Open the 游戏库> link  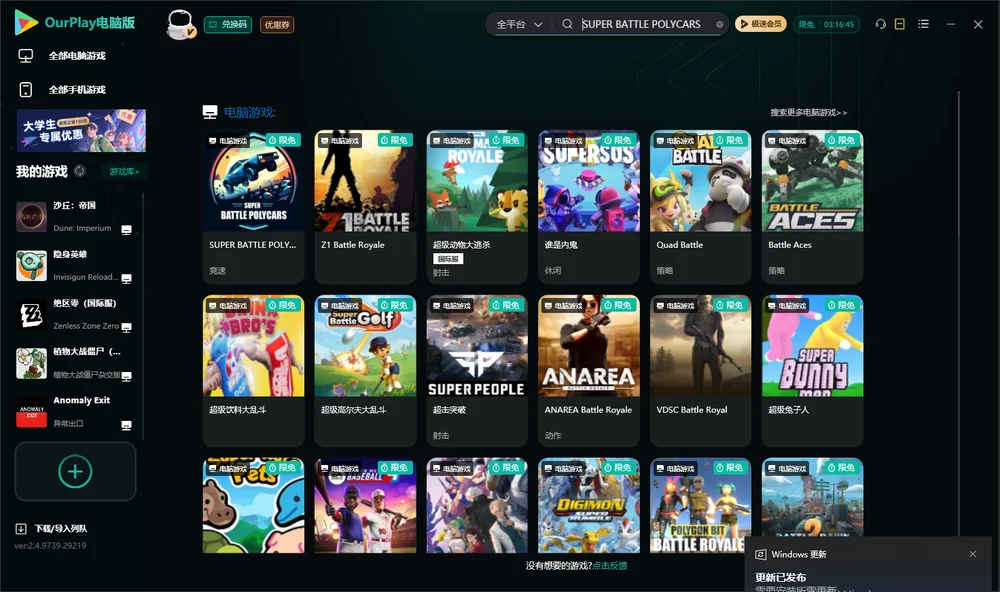pos(124,172)
